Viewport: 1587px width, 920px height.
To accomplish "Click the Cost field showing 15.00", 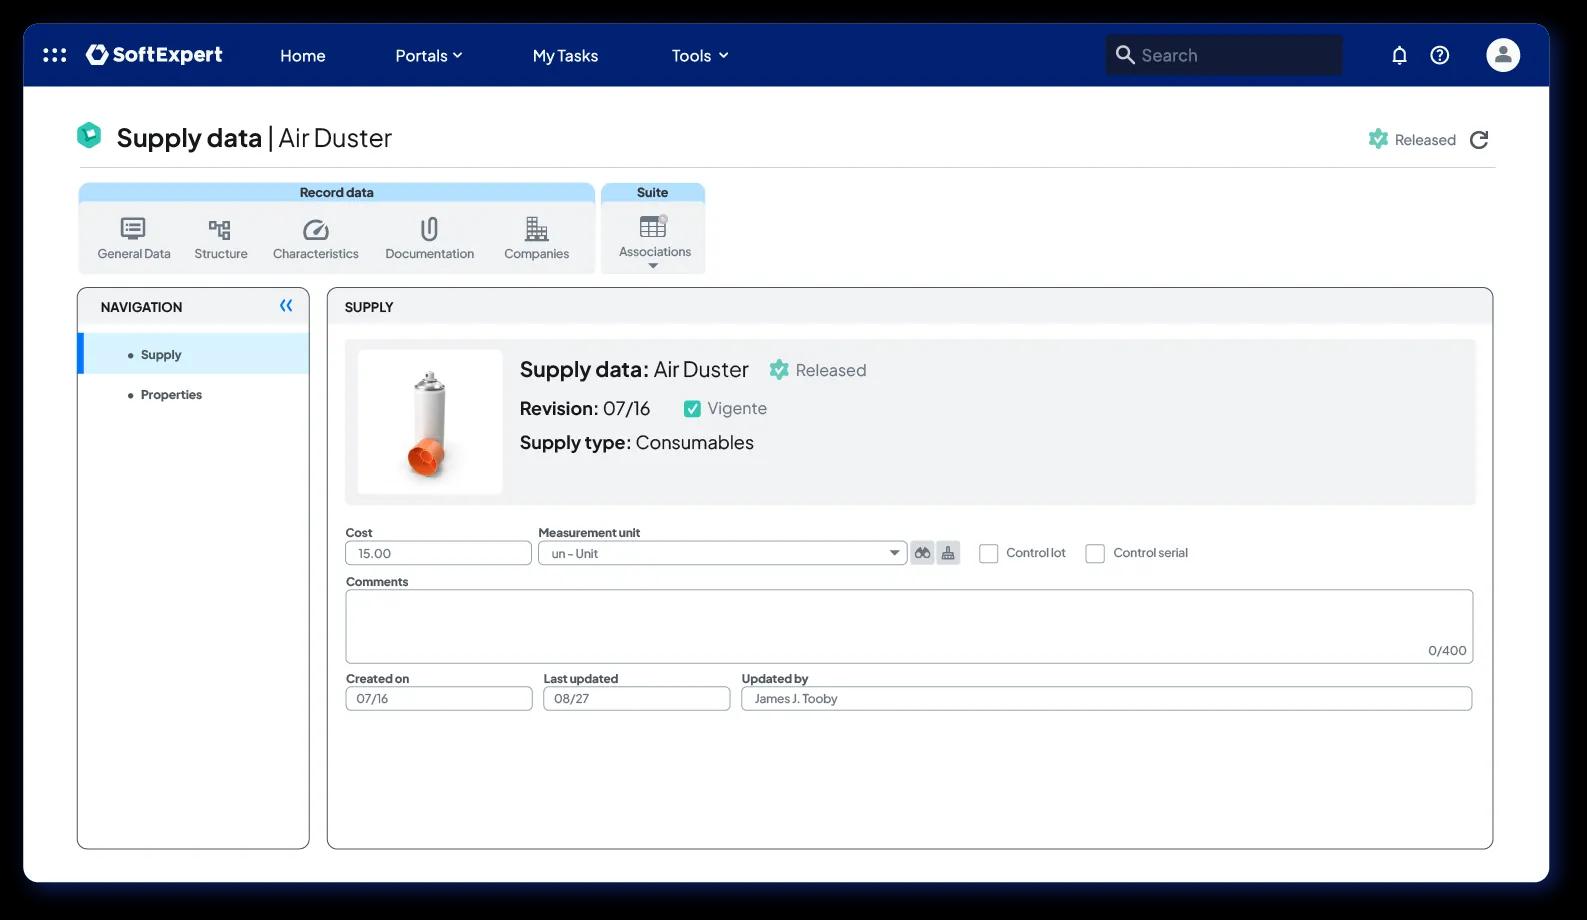I will 438,553.
